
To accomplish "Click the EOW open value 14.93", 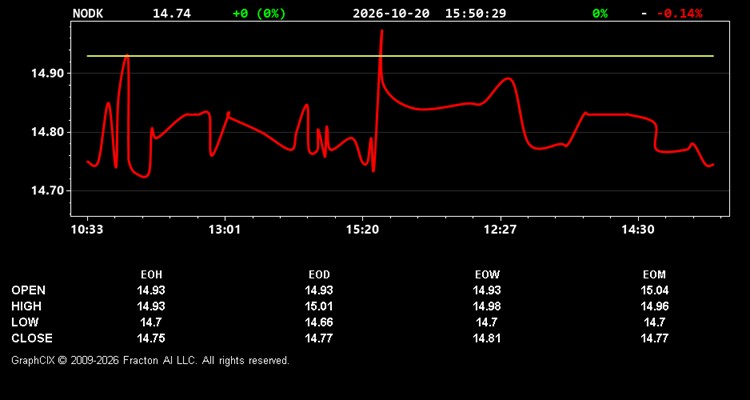I will point(487,290).
